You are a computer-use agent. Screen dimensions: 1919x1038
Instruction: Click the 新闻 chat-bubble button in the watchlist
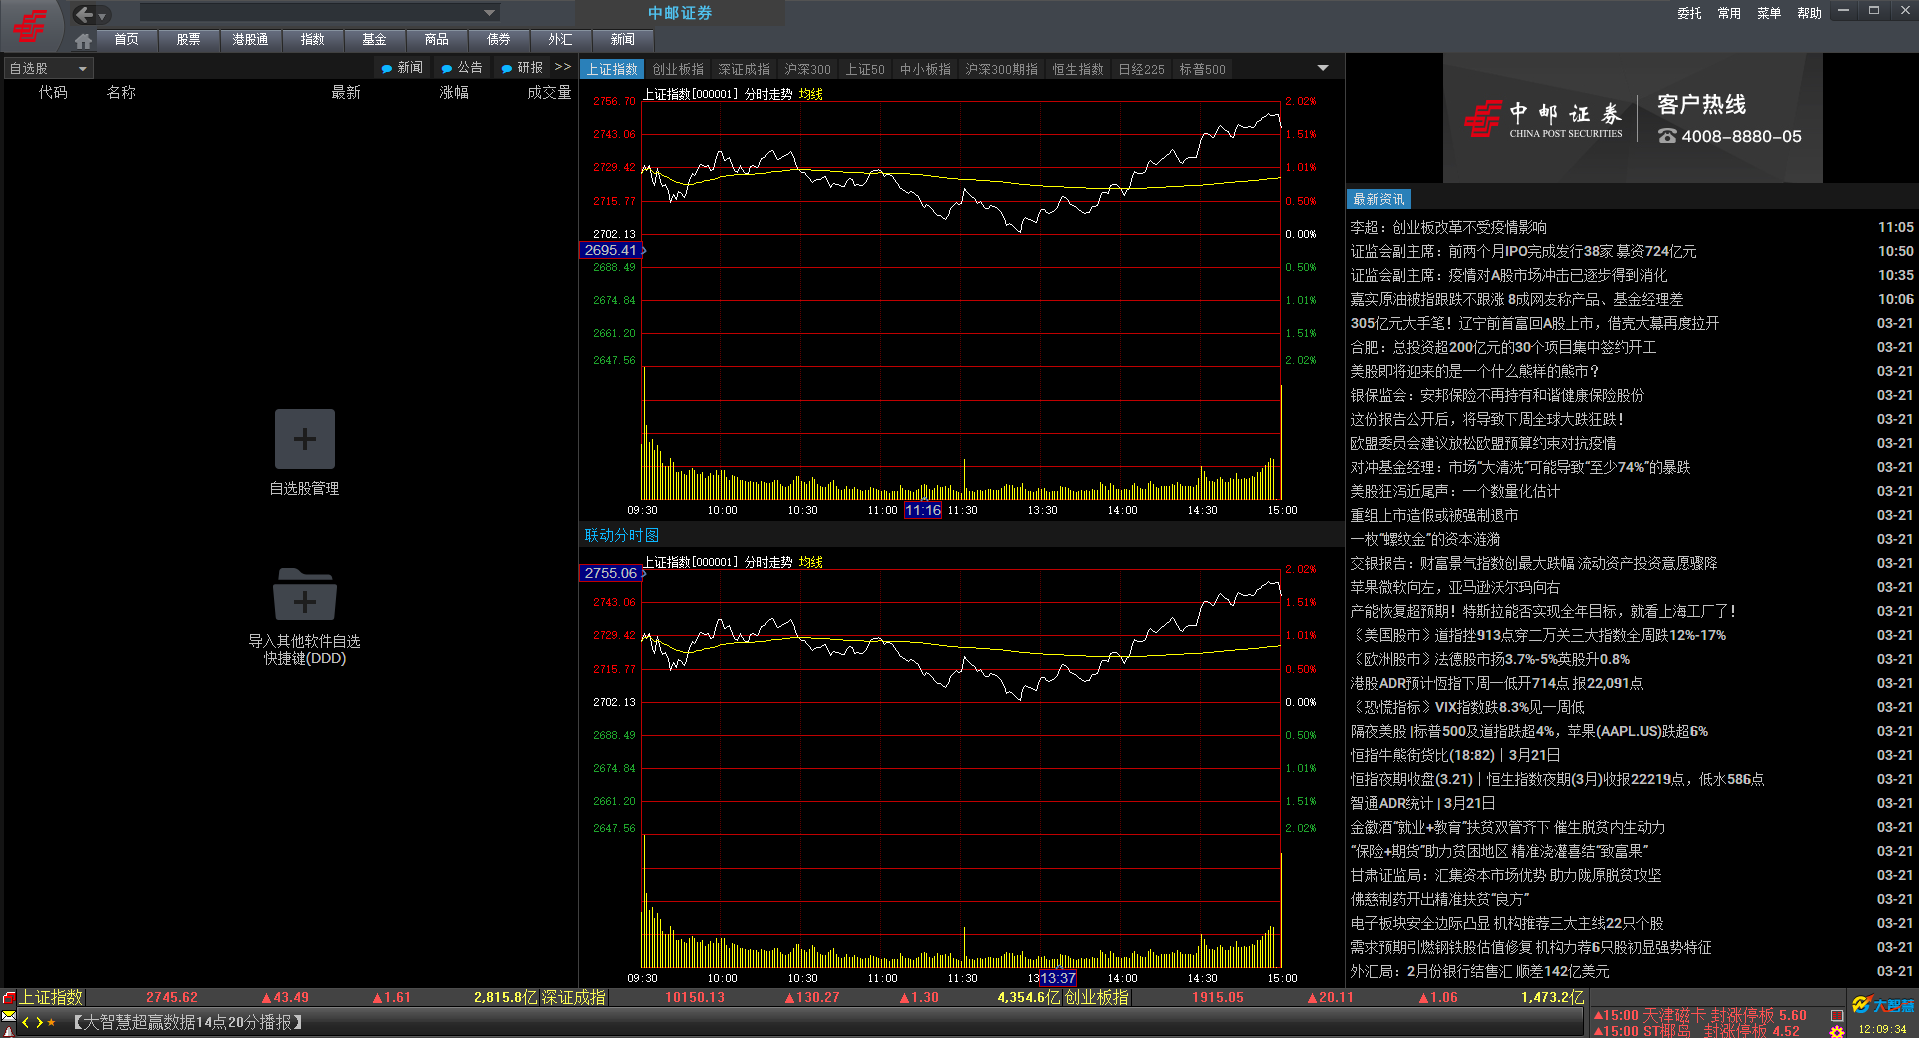coord(402,68)
